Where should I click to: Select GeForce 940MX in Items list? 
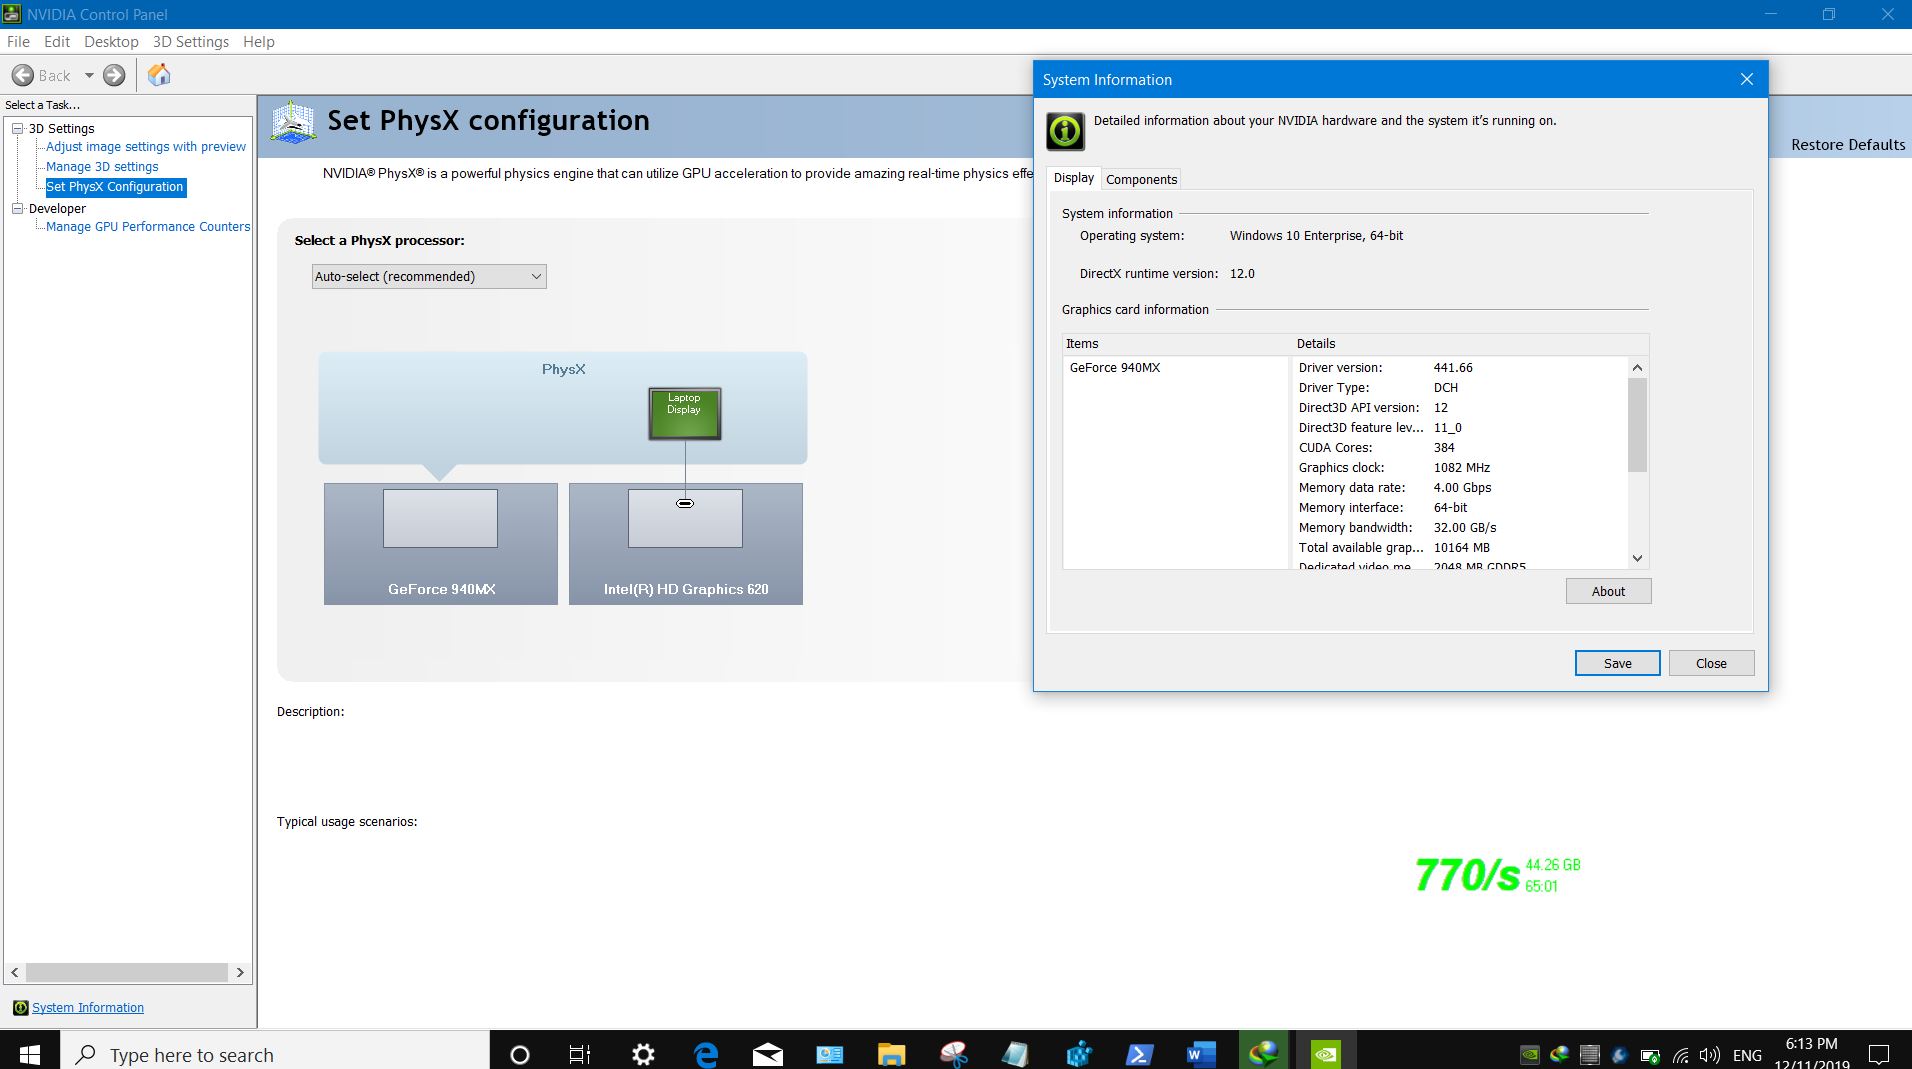pyautogui.click(x=1115, y=368)
